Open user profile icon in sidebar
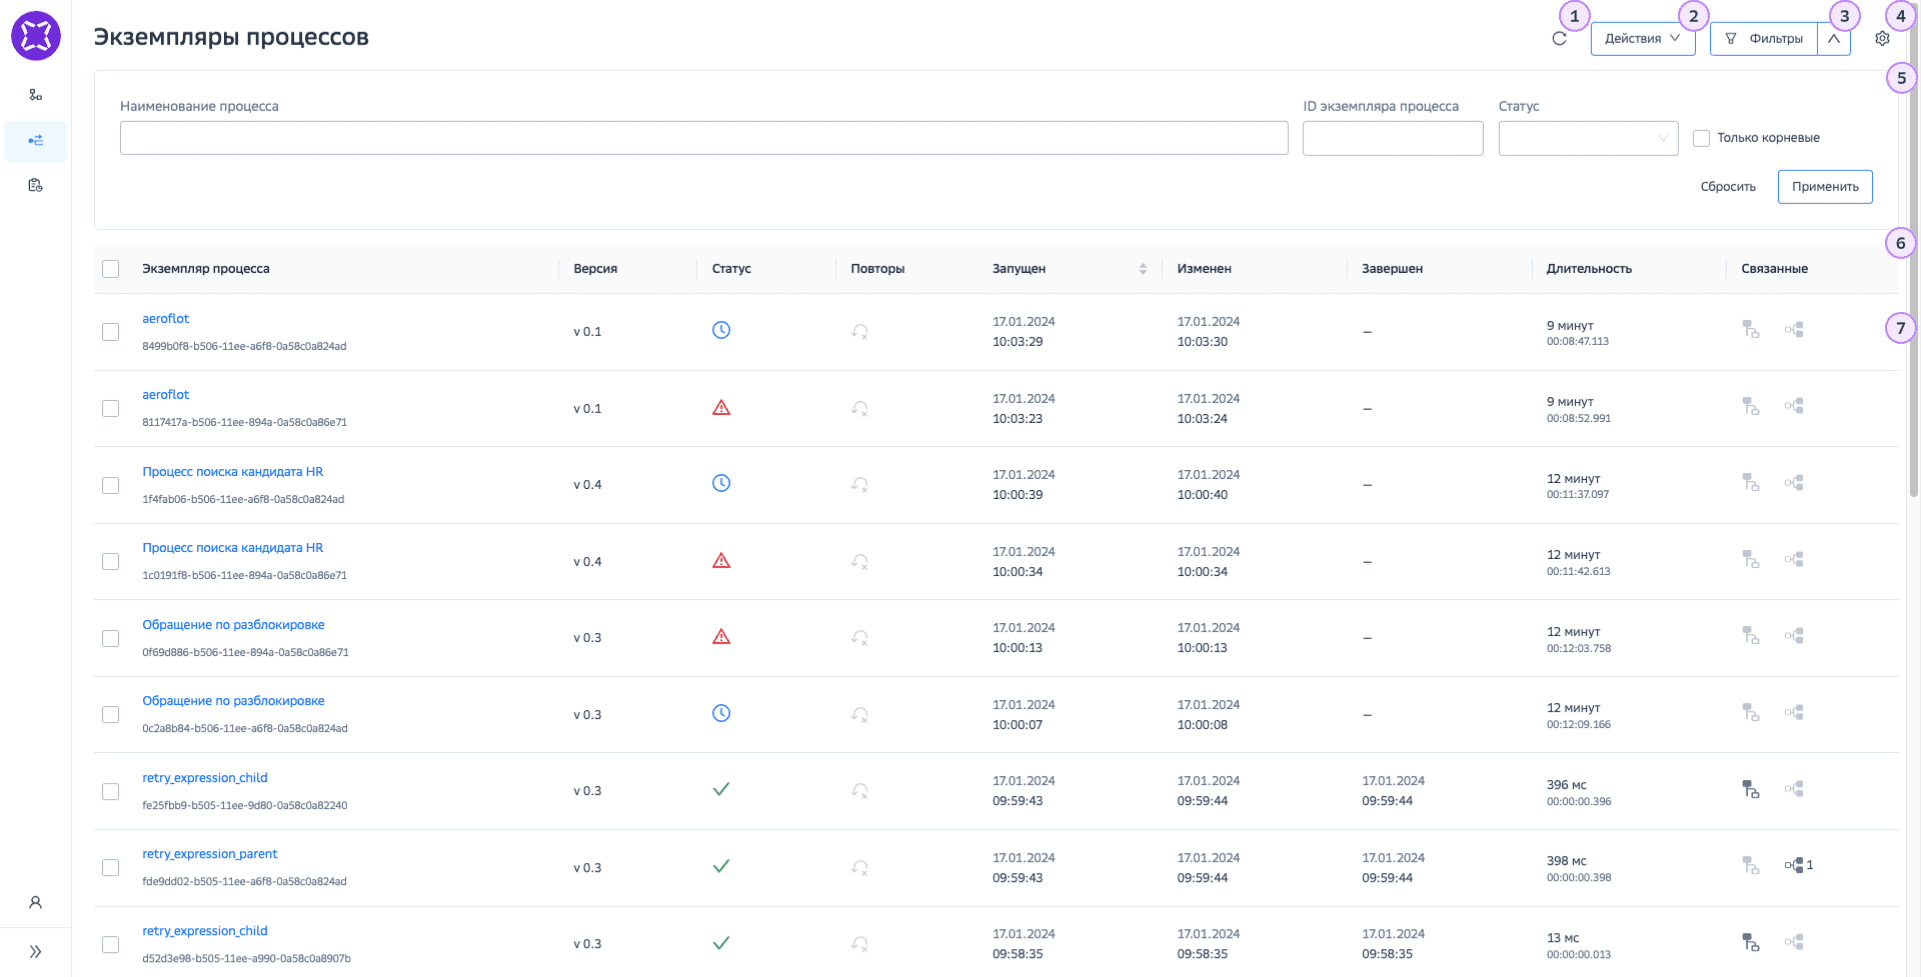The height and width of the screenshot is (977, 1921). [x=35, y=902]
